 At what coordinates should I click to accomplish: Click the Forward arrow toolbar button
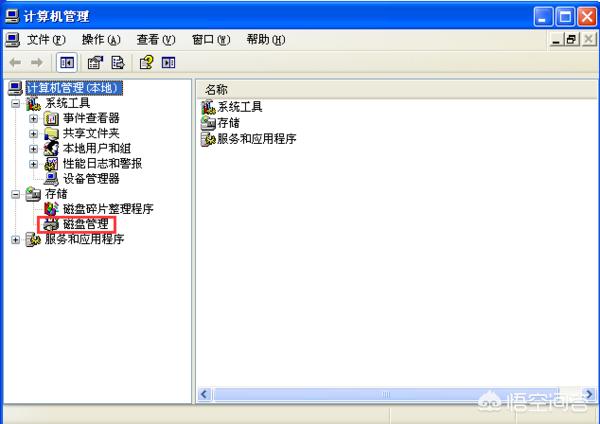click(37, 62)
